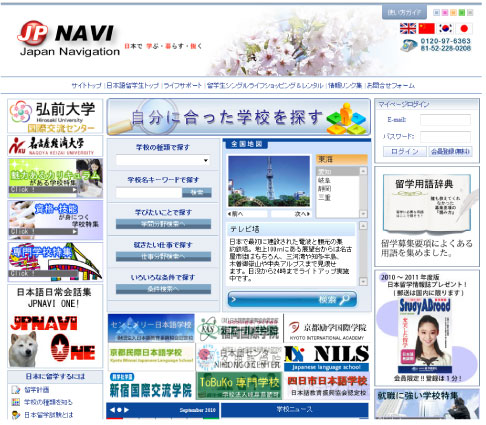Click テレビ塔 description scroll-up arrow
Viewport: 486px width, 425px height.
click(363, 226)
